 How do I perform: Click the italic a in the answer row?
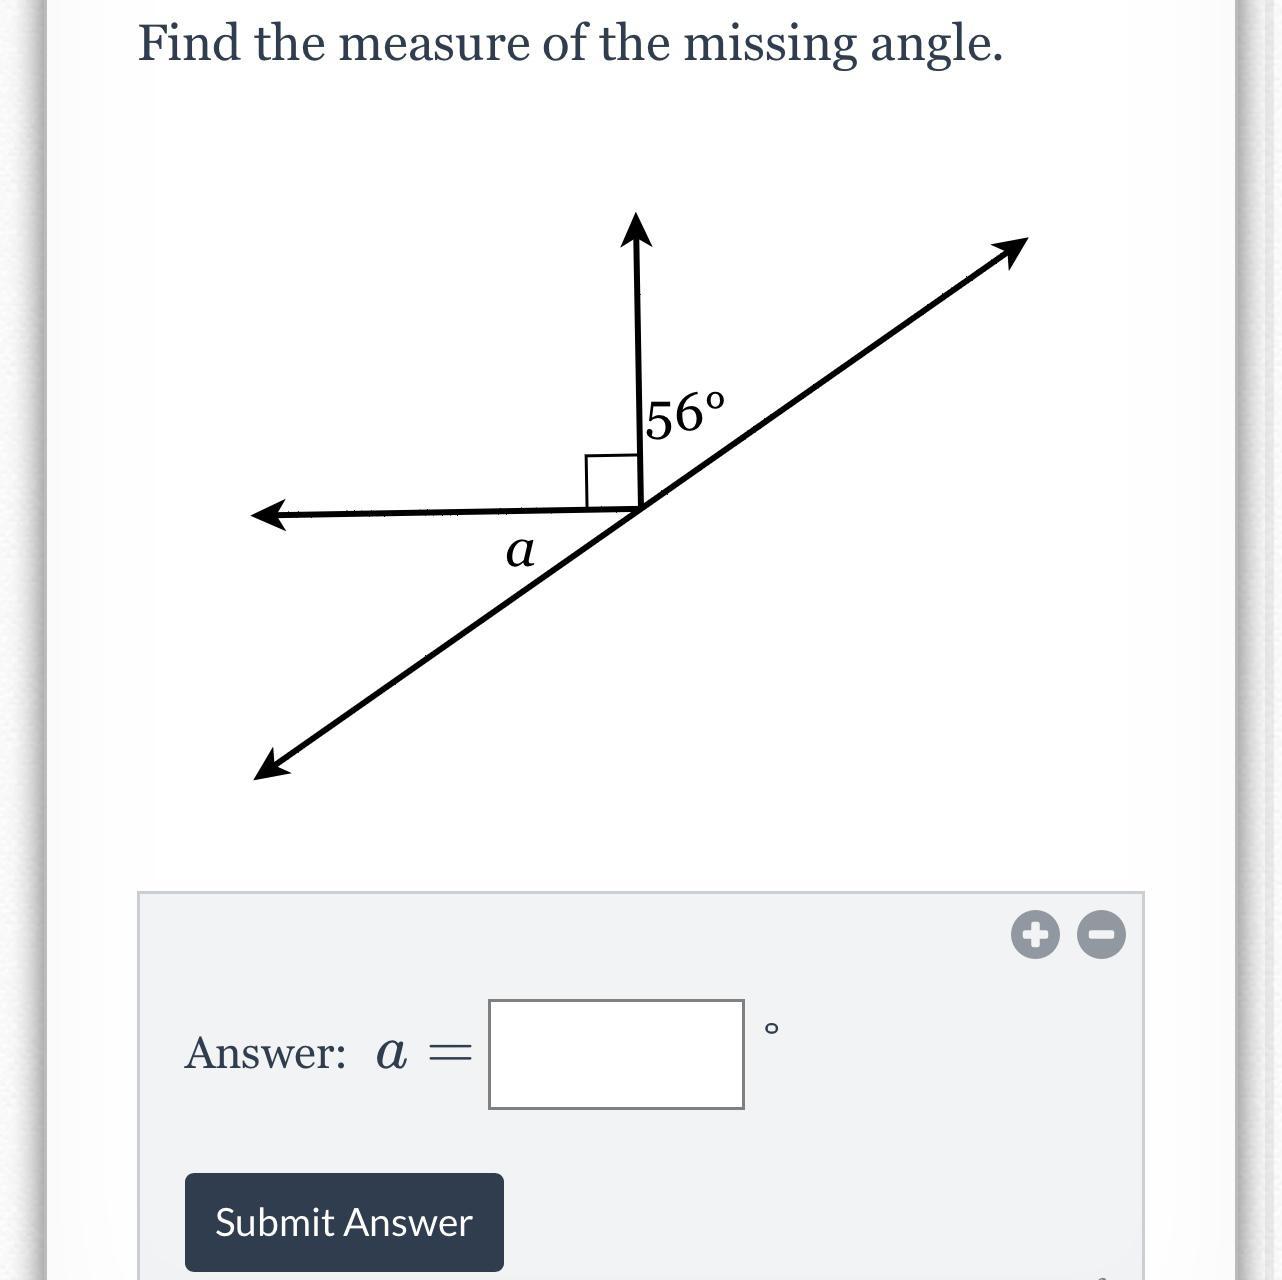(x=391, y=1053)
